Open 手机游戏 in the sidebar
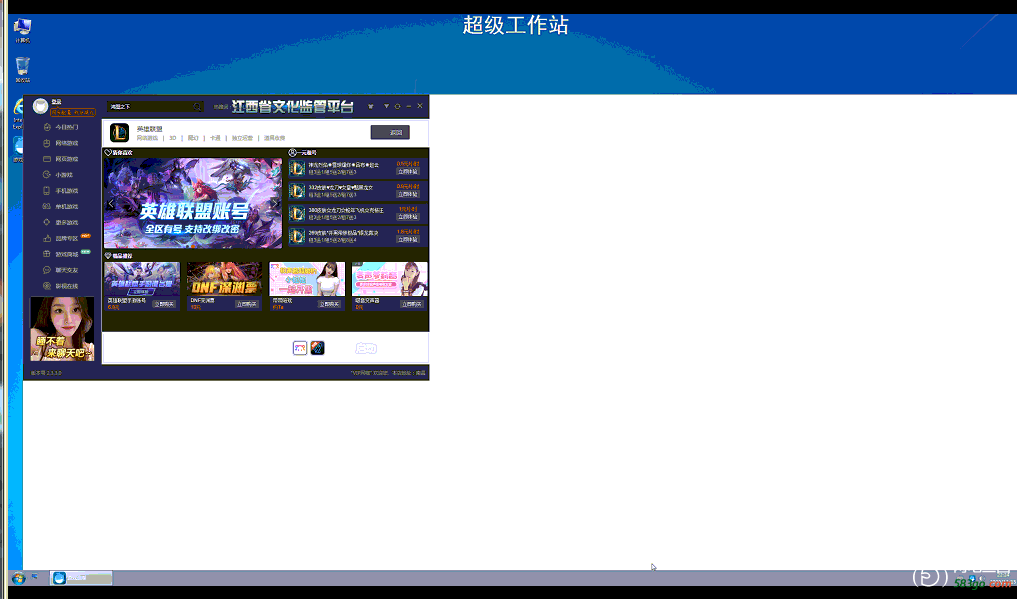Viewport: 1017px width, 599px height. [x=66, y=191]
